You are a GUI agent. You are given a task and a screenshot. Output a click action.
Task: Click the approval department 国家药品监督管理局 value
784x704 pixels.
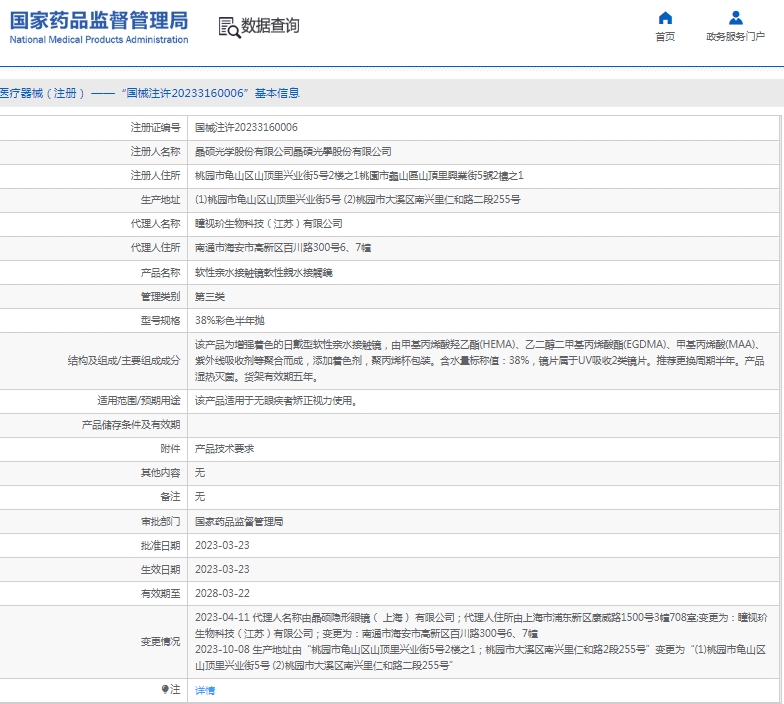click(x=239, y=522)
